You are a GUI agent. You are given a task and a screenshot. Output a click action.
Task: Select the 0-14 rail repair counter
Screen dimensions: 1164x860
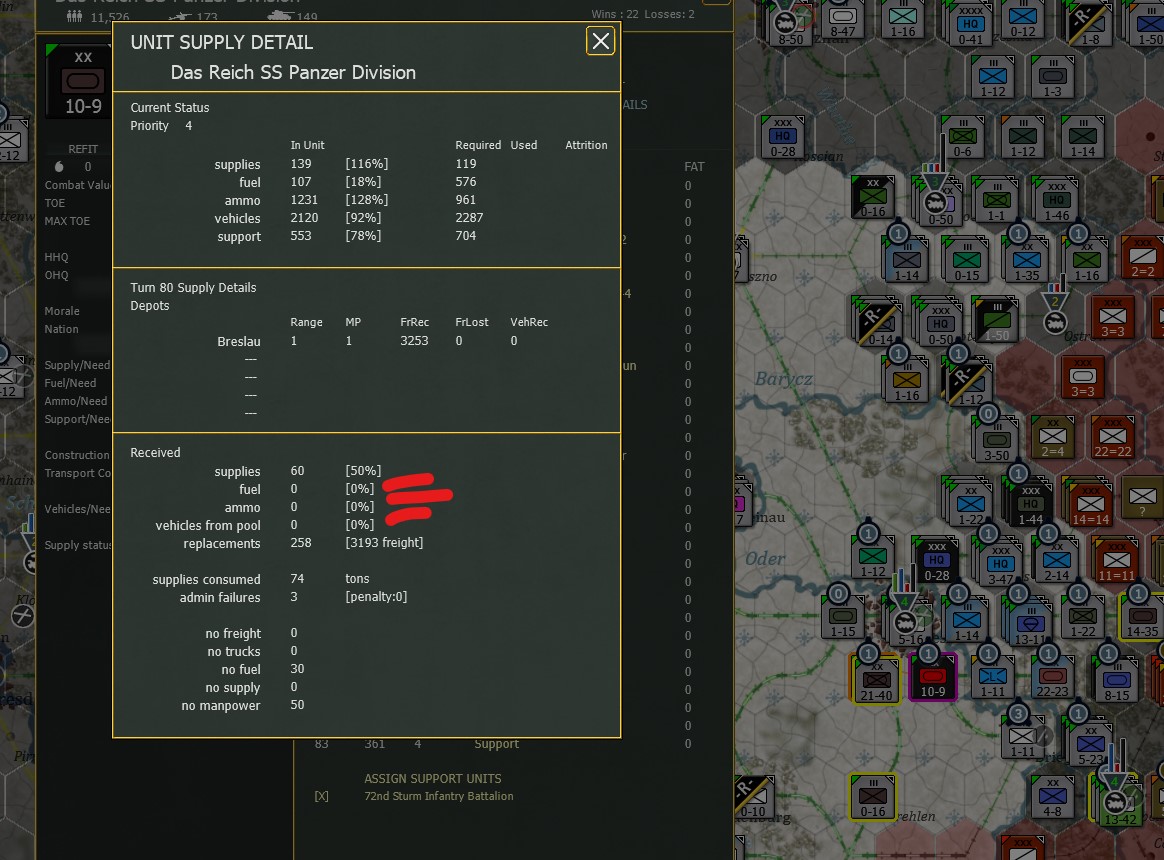point(876,322)
